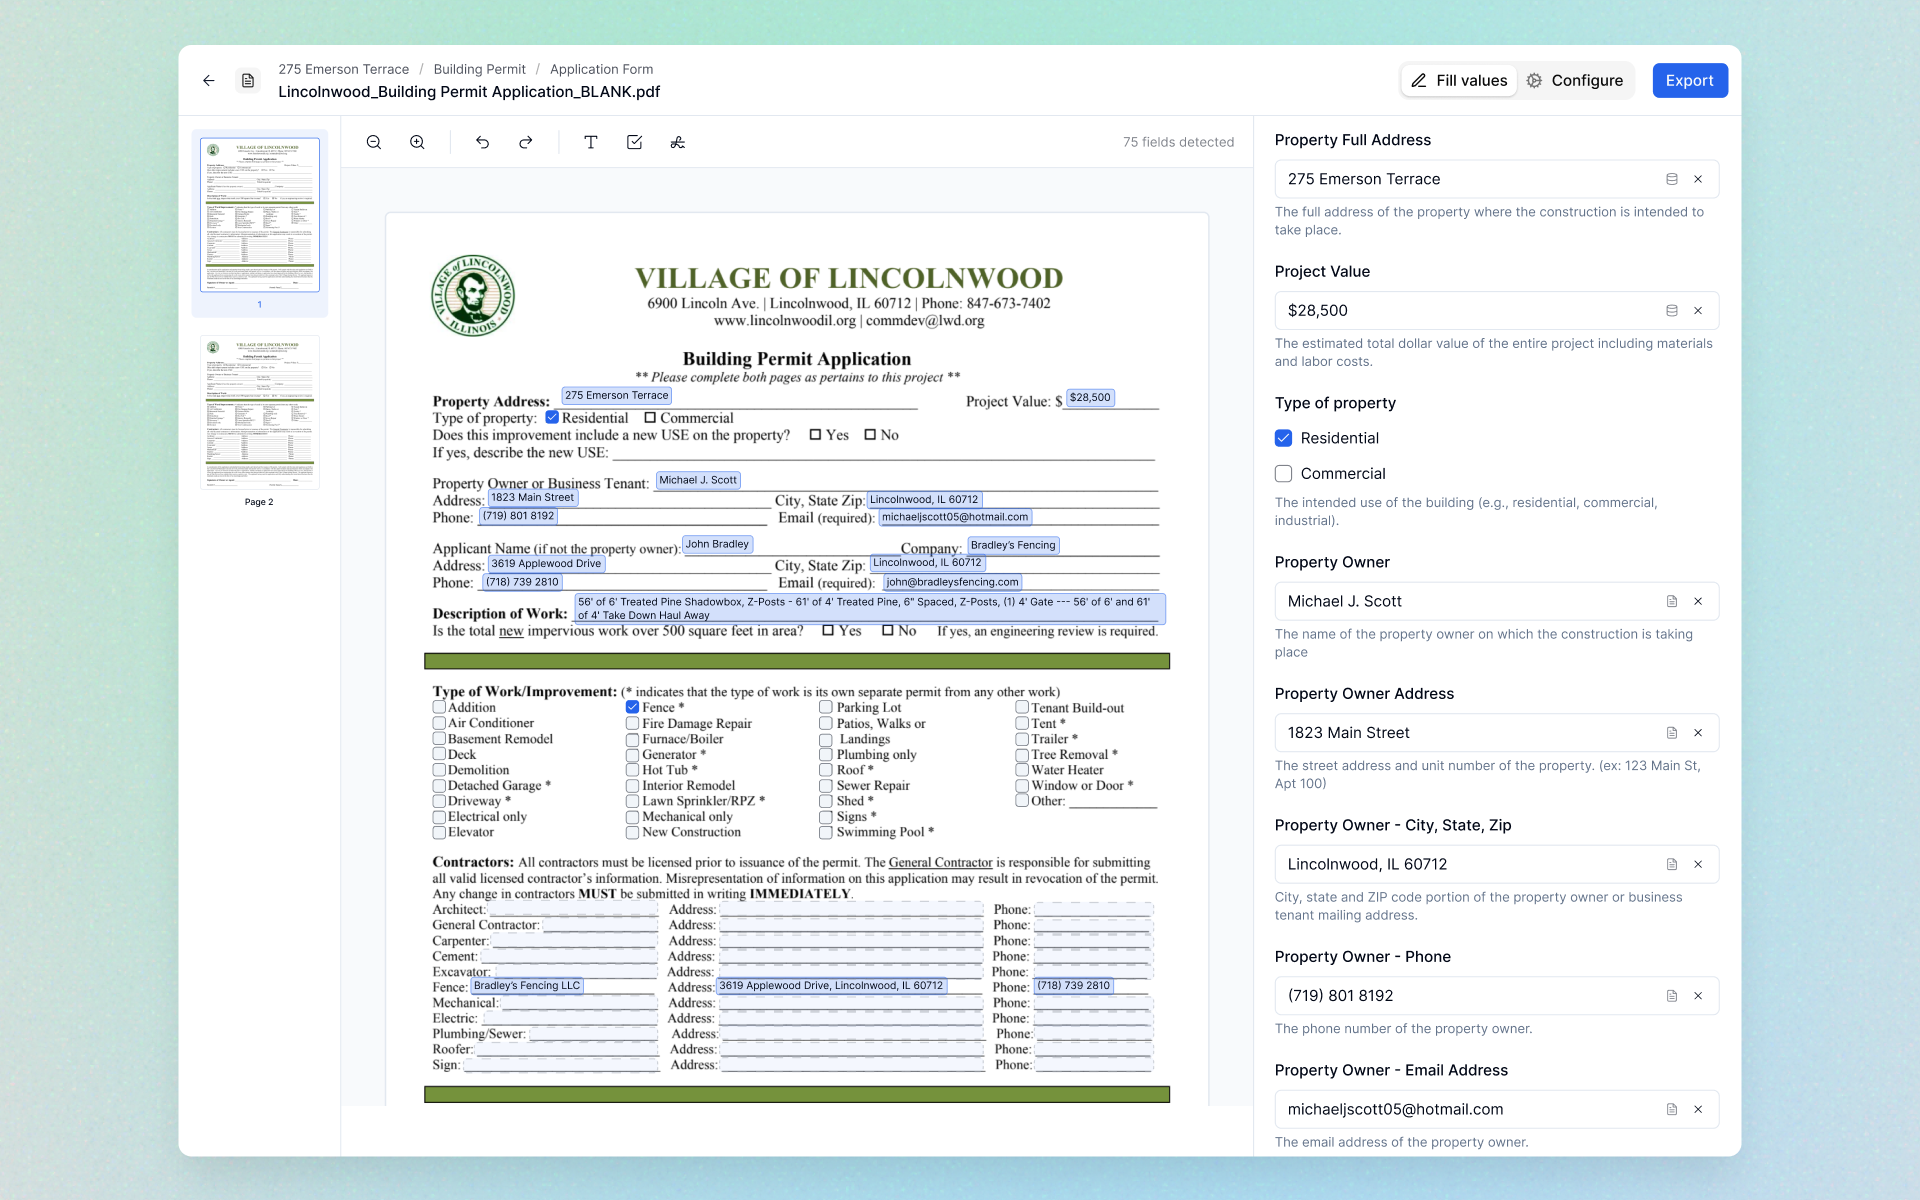Select Page 2 thumbnail
Image resolution: width=1920 pixels, height=1200 pixels.
[x=260, y=412]
